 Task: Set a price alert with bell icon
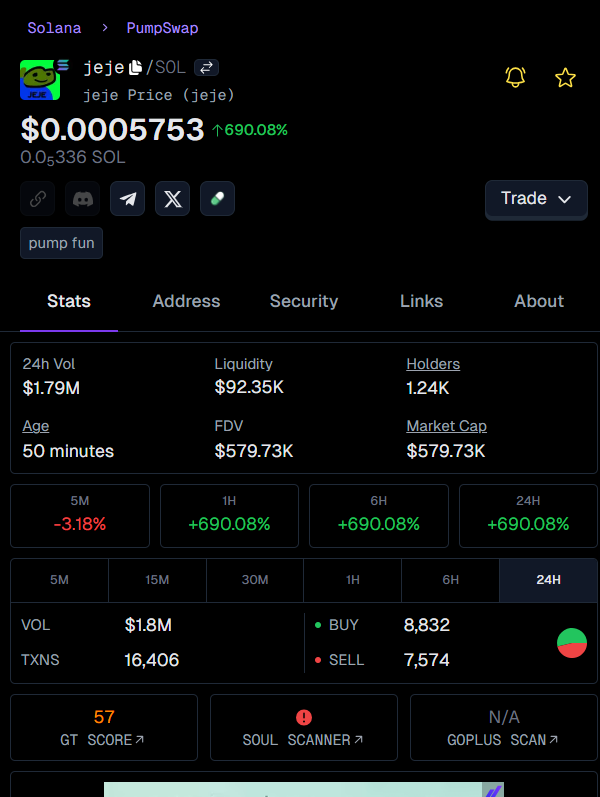(x=515, y=77)
